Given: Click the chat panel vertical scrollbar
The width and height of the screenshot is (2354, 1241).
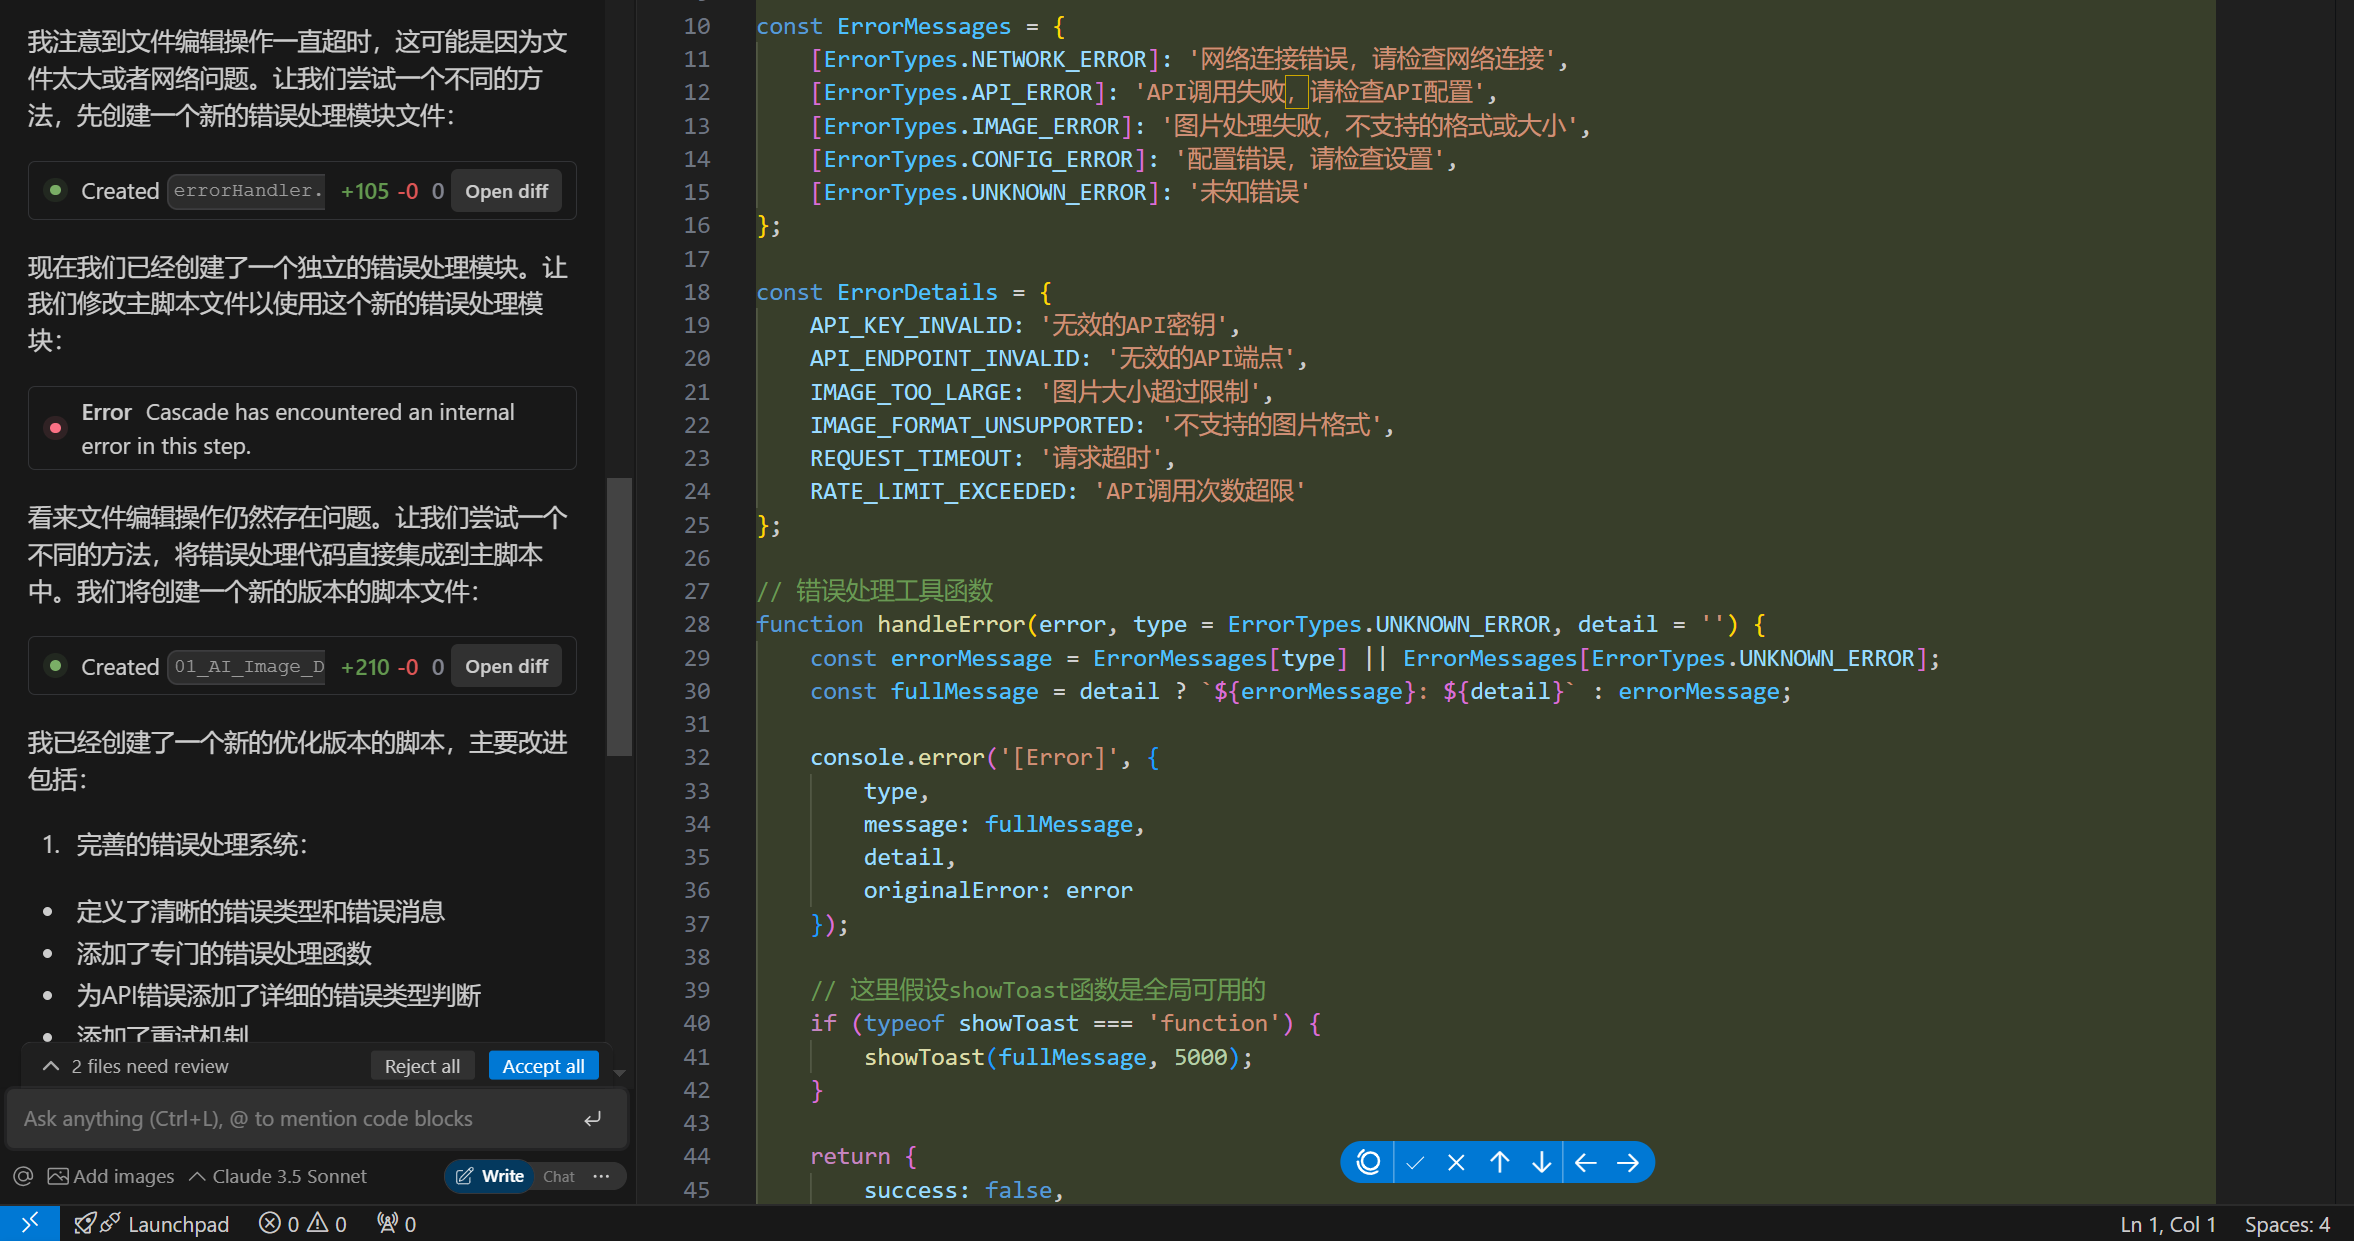Looking at the screenshot, I should pyautogui.click(x=620, y=616).
